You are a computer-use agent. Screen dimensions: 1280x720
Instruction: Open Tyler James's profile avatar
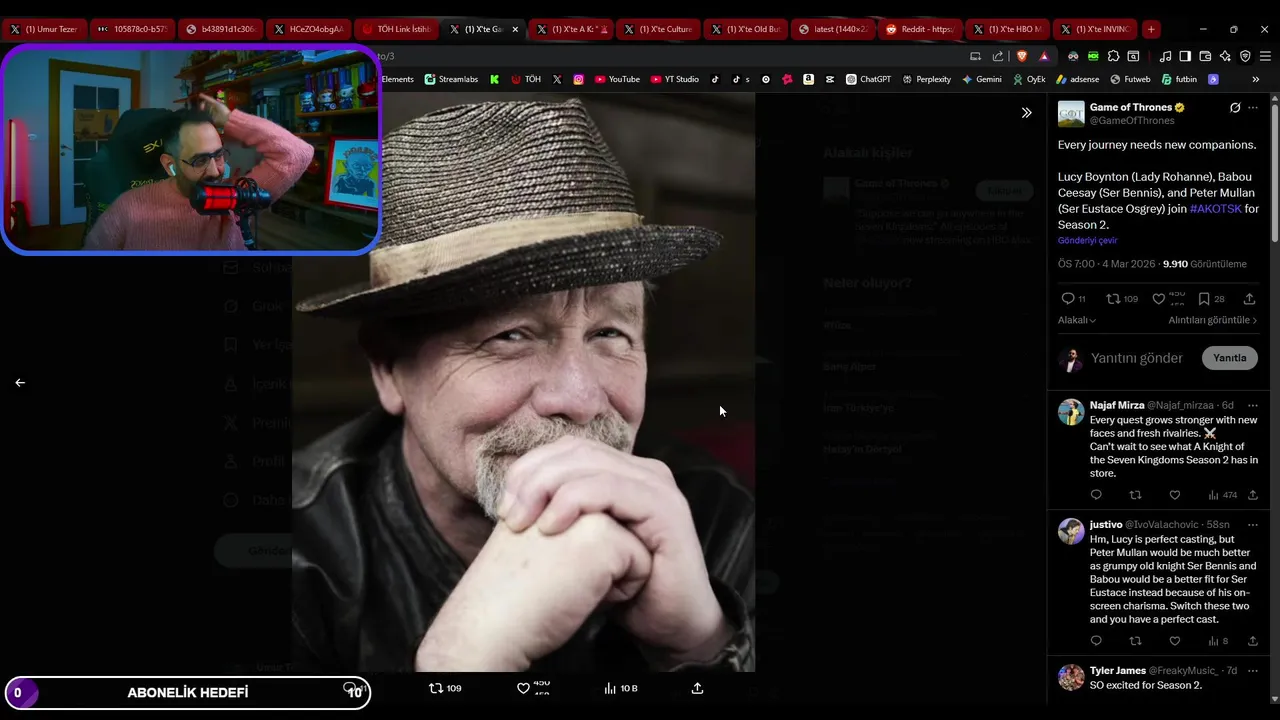[1071, 677]
